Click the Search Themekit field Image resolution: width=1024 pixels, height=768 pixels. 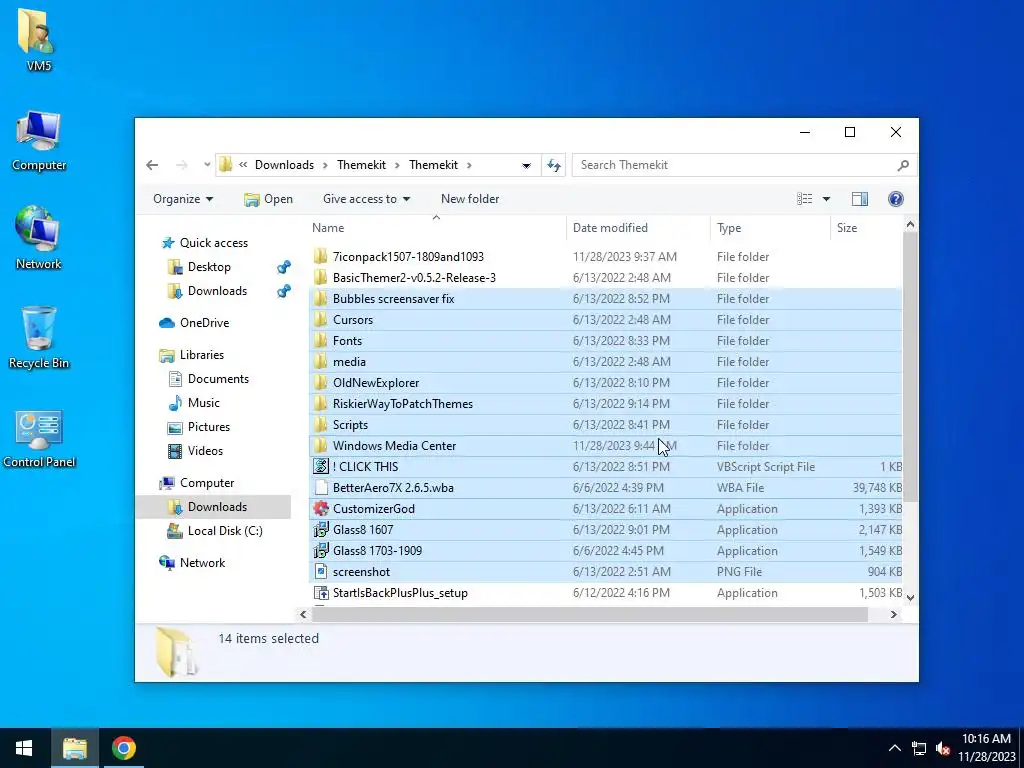(x=744, y=165)
